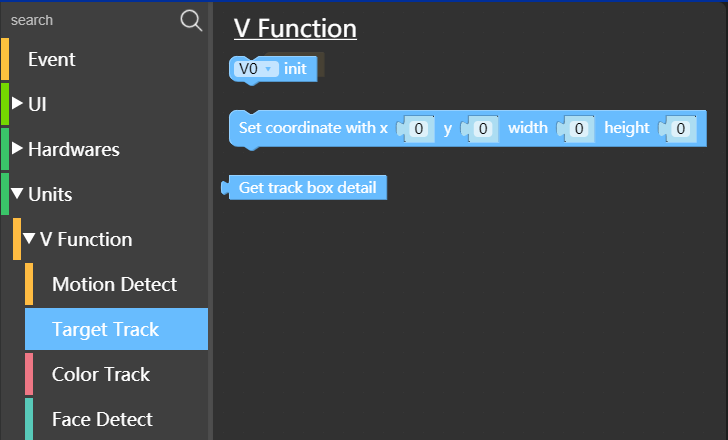The height and width of the screenshot is (440, 728).
Task: Pick the Set coordinate block label
Action: pos(313,128)
